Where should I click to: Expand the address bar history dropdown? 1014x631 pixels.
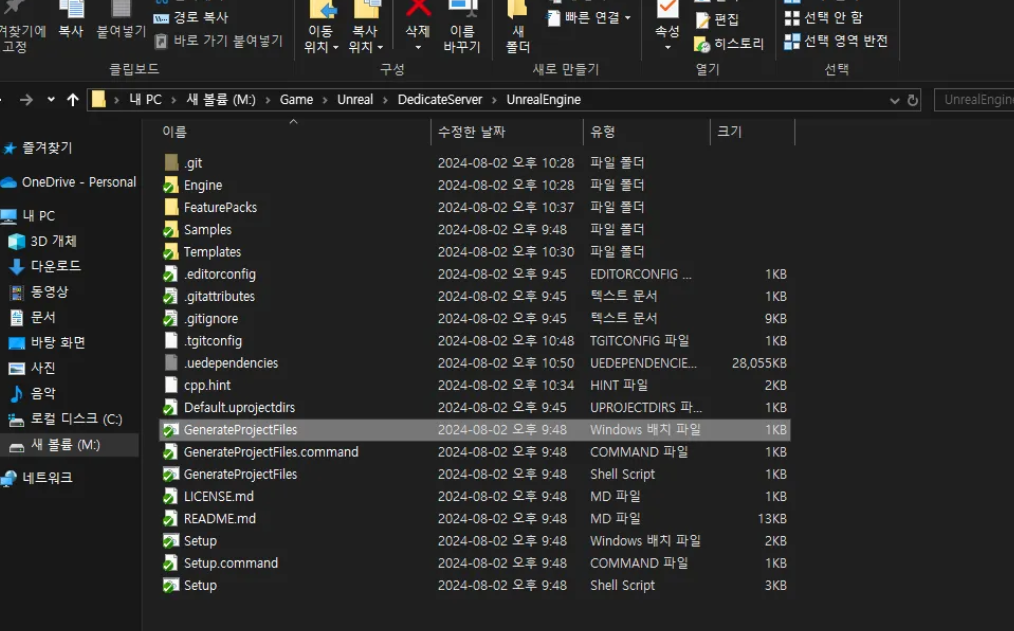coord(894,100)
